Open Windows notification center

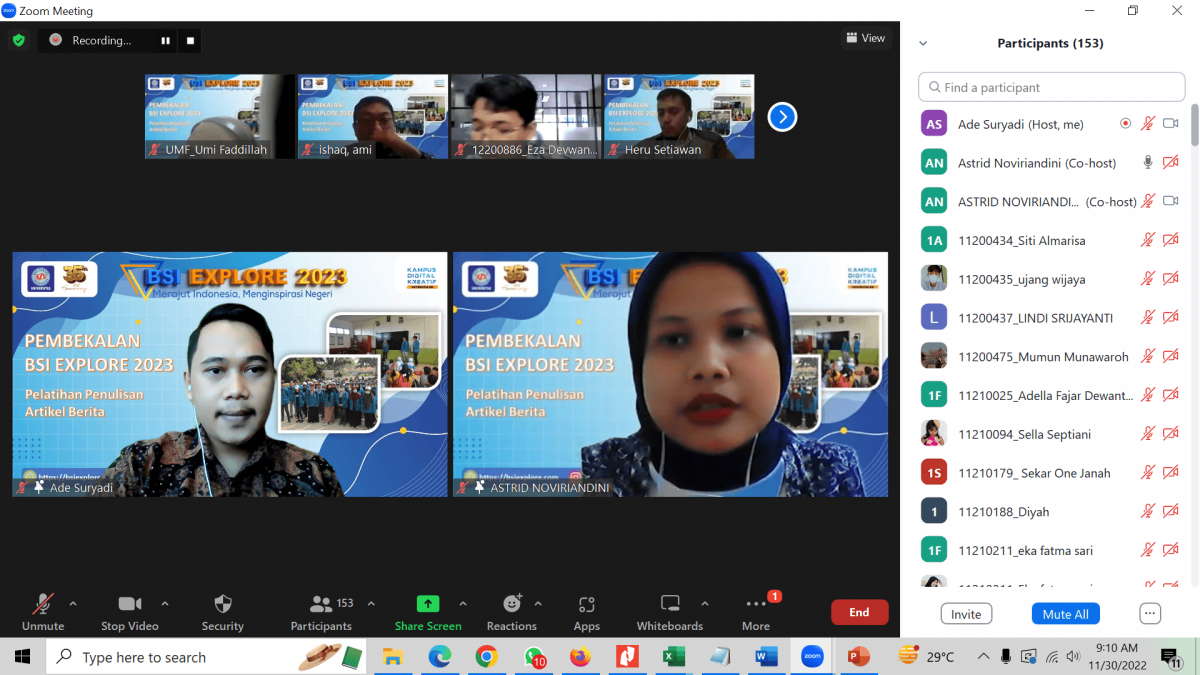[1171, 657]
